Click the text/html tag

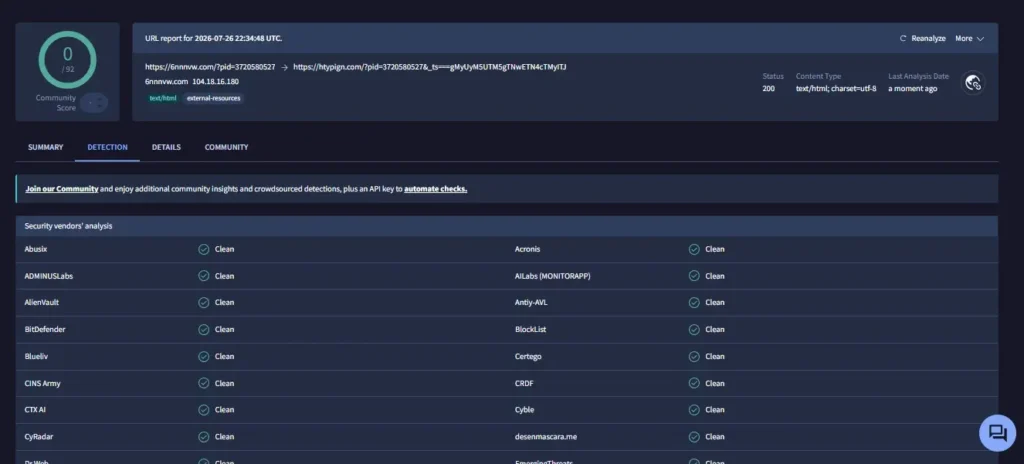163,98
